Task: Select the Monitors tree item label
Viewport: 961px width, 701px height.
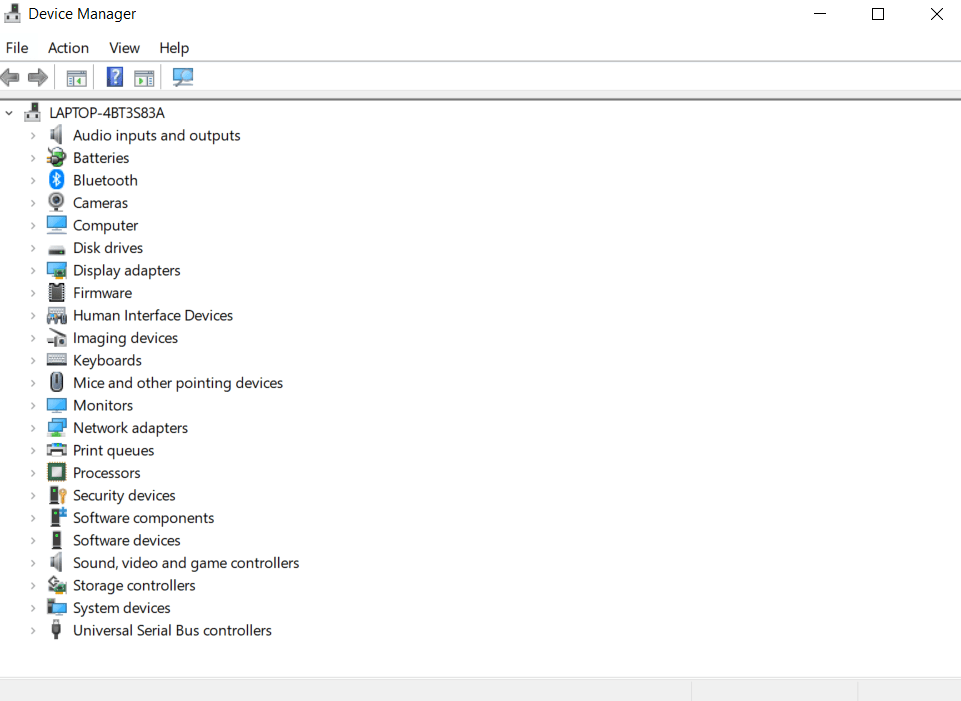Action: (x=103, y=406)
